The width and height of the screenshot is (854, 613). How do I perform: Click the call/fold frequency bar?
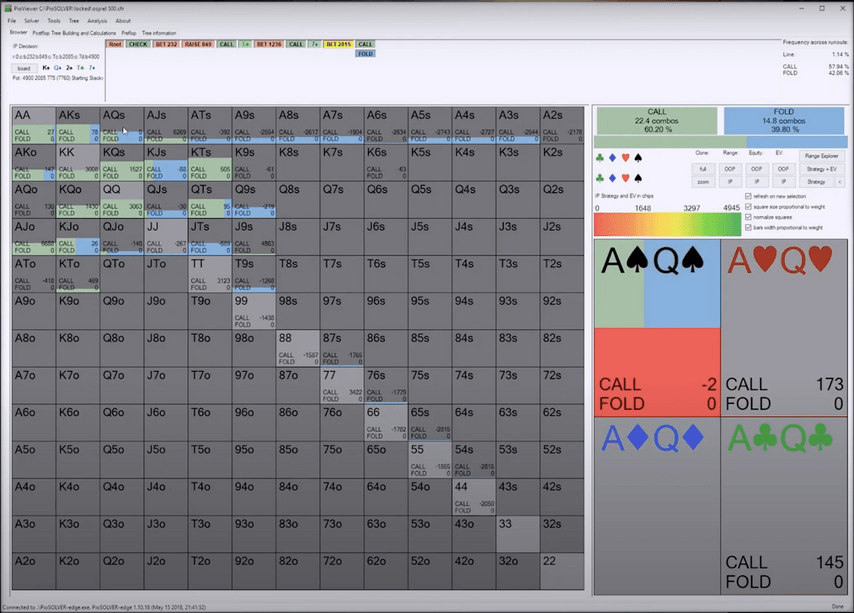click(x=721, y=142)
